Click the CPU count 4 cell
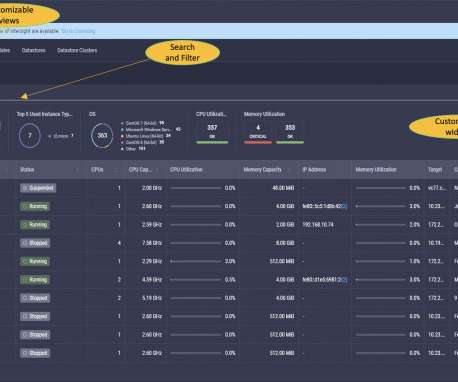This screenshot has height=382, width=458. pos(119,243)
